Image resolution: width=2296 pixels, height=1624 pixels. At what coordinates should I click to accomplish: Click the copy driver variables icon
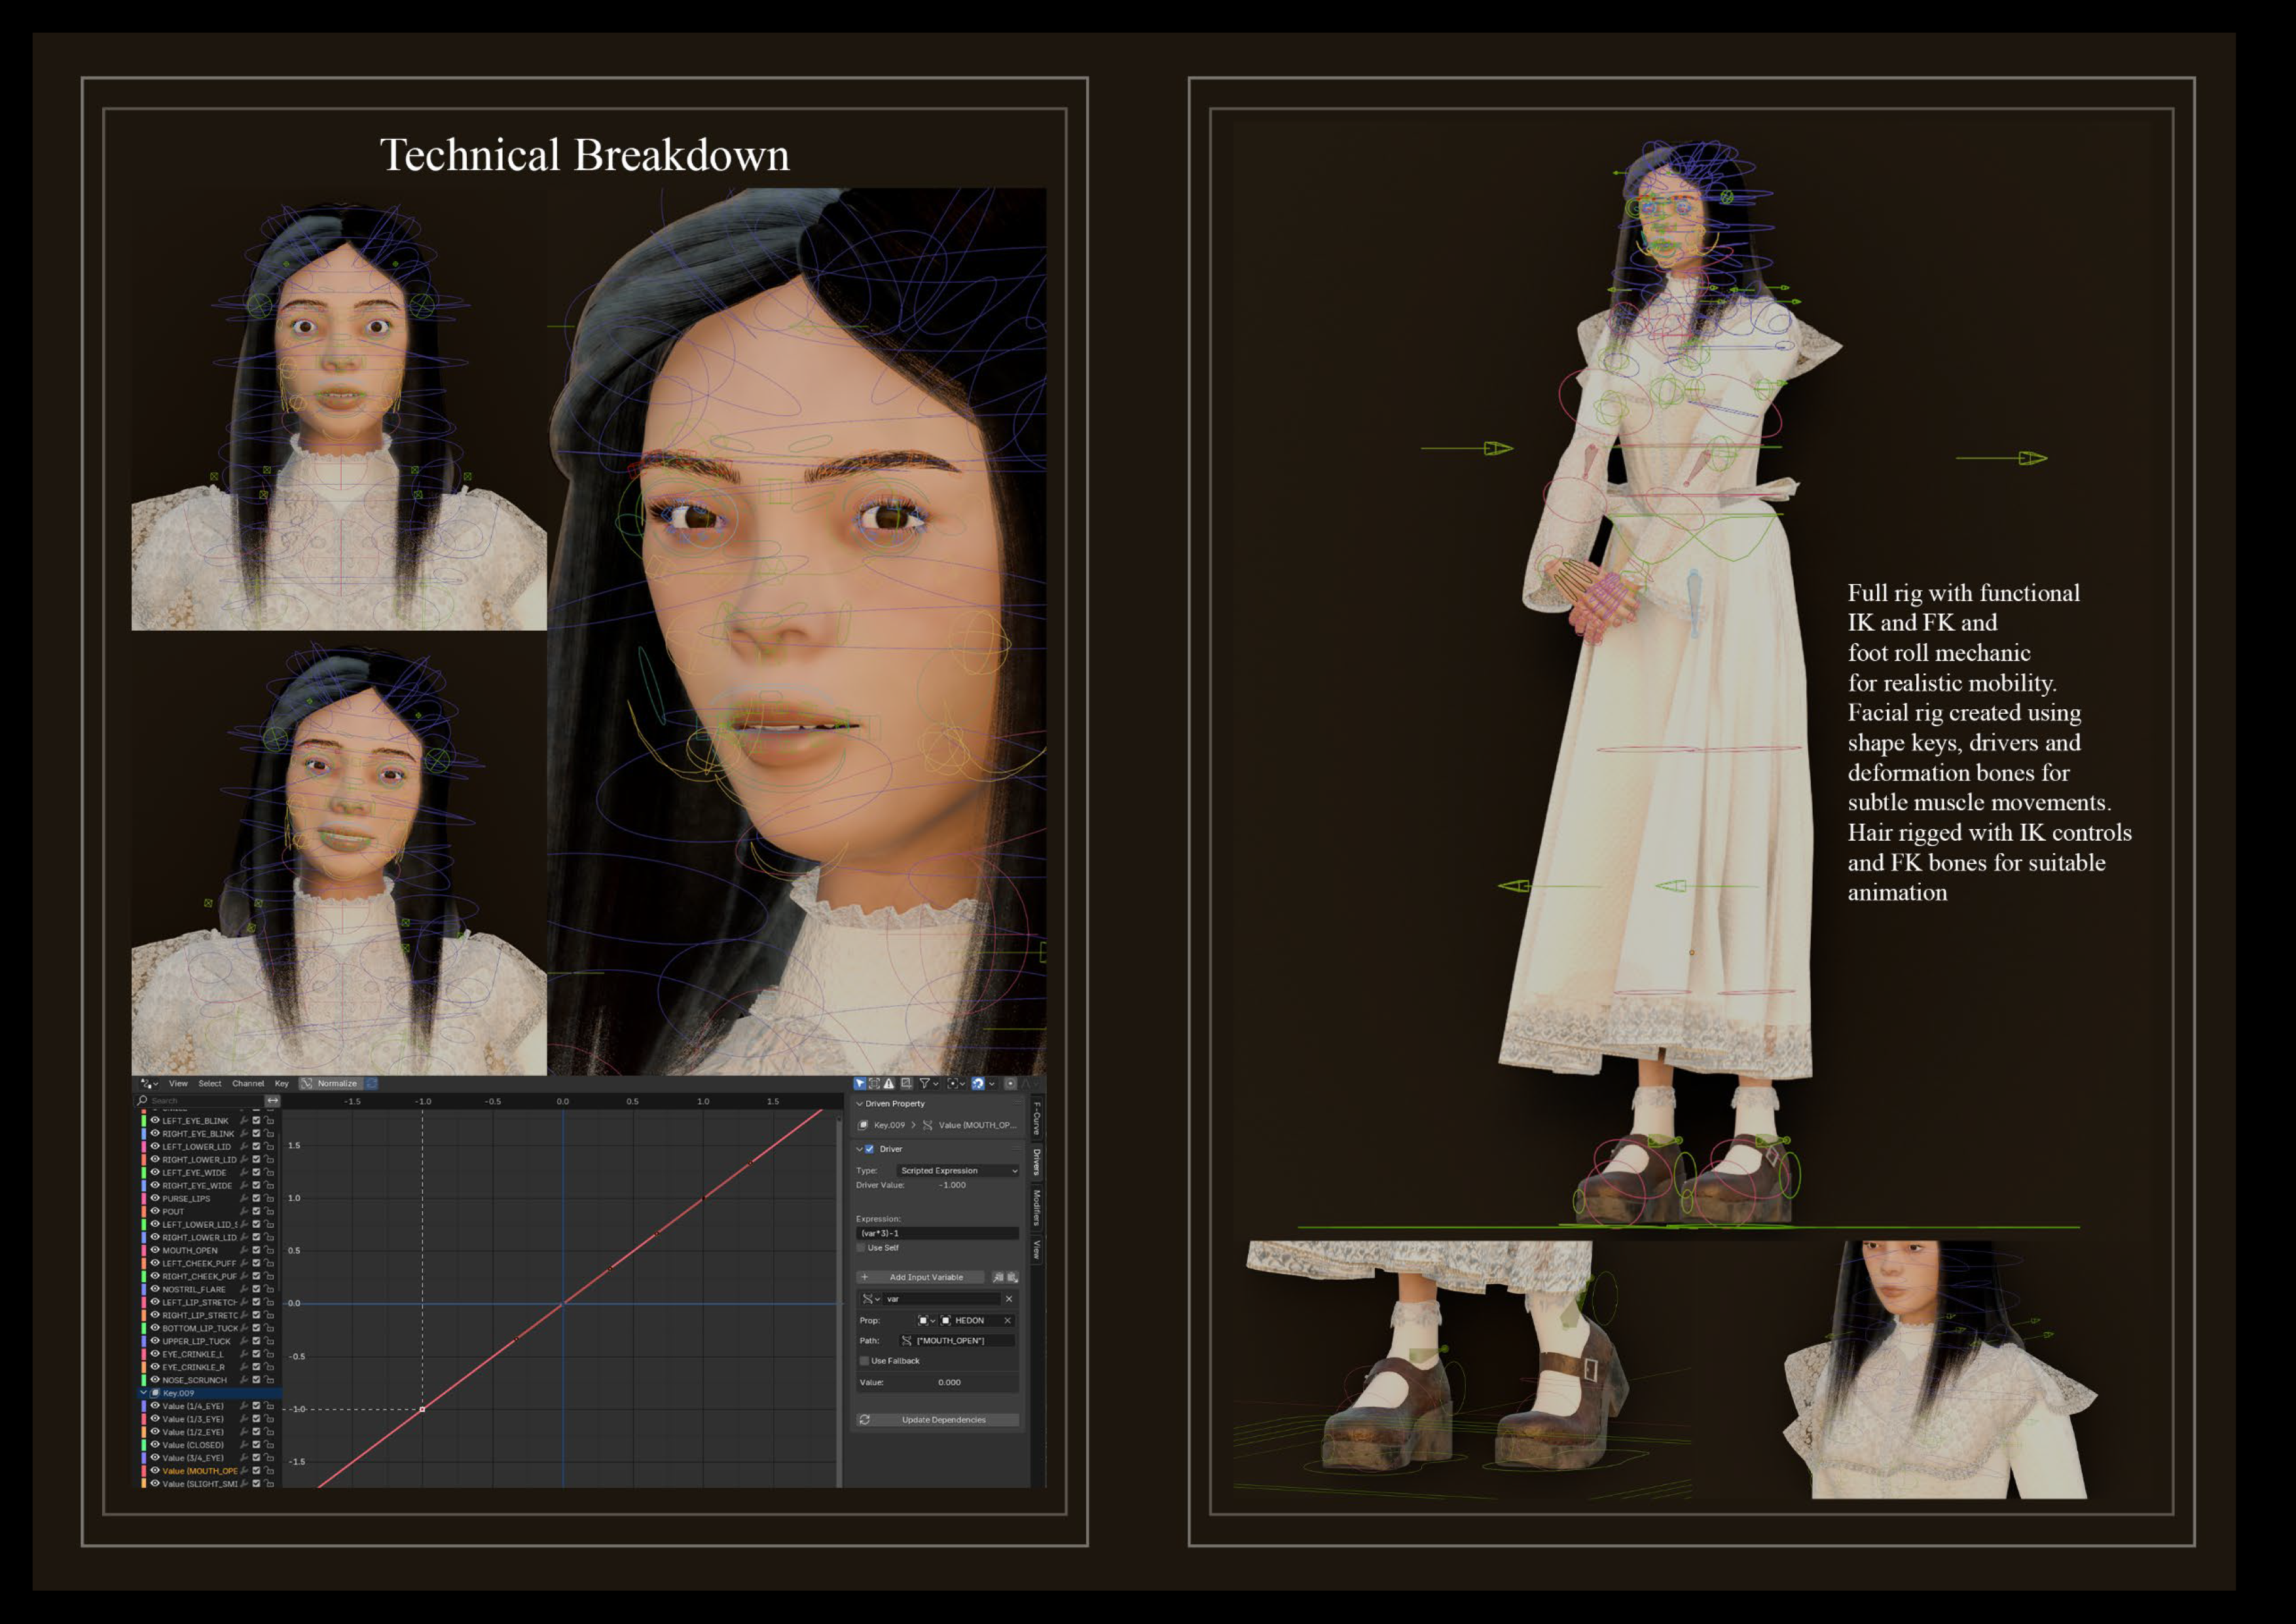pyautogui.click(x=997, y=1277)
